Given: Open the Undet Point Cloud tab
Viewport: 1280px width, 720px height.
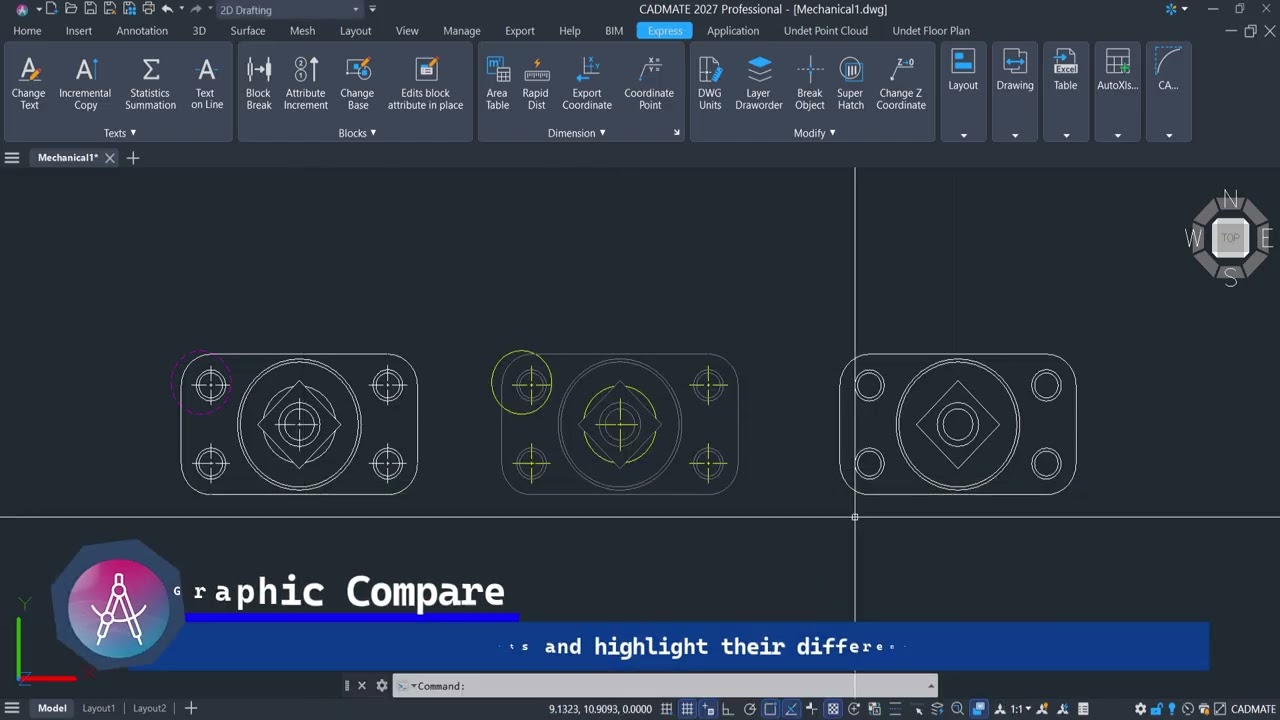Looking at the screenshot, I should (826, 31).
